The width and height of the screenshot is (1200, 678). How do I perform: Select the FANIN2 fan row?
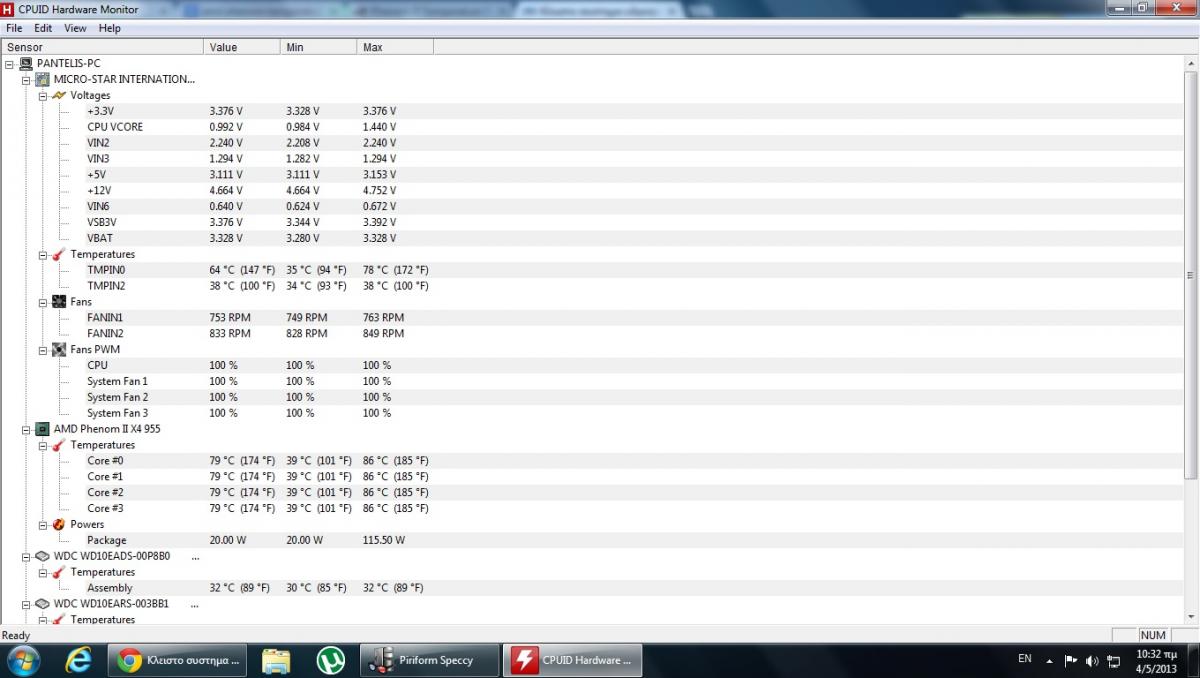pyautogui.click(x=591, y=333)
